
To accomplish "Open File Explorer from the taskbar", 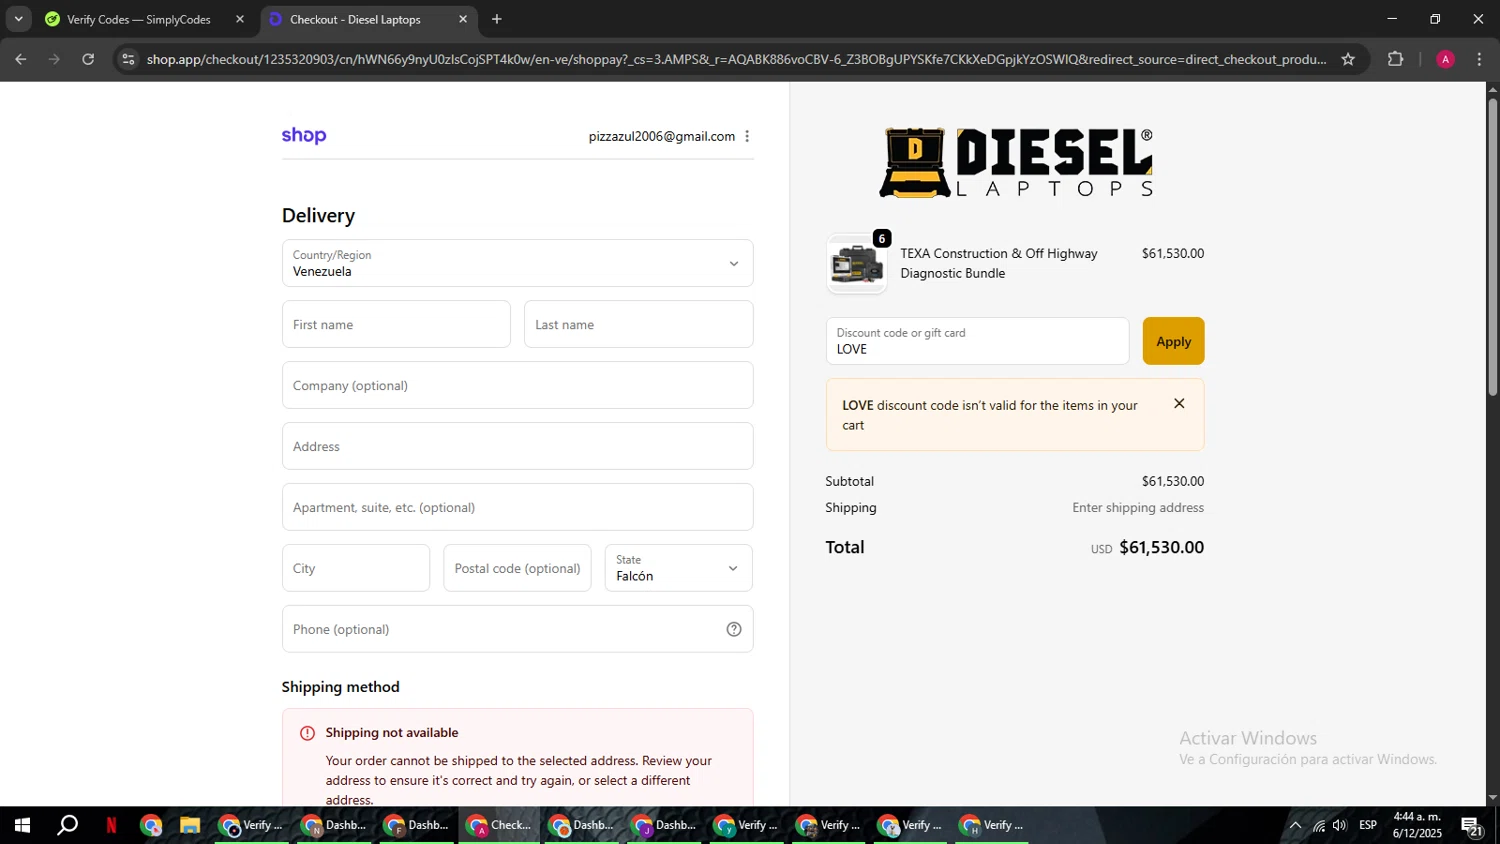I will tap(190, 826).
